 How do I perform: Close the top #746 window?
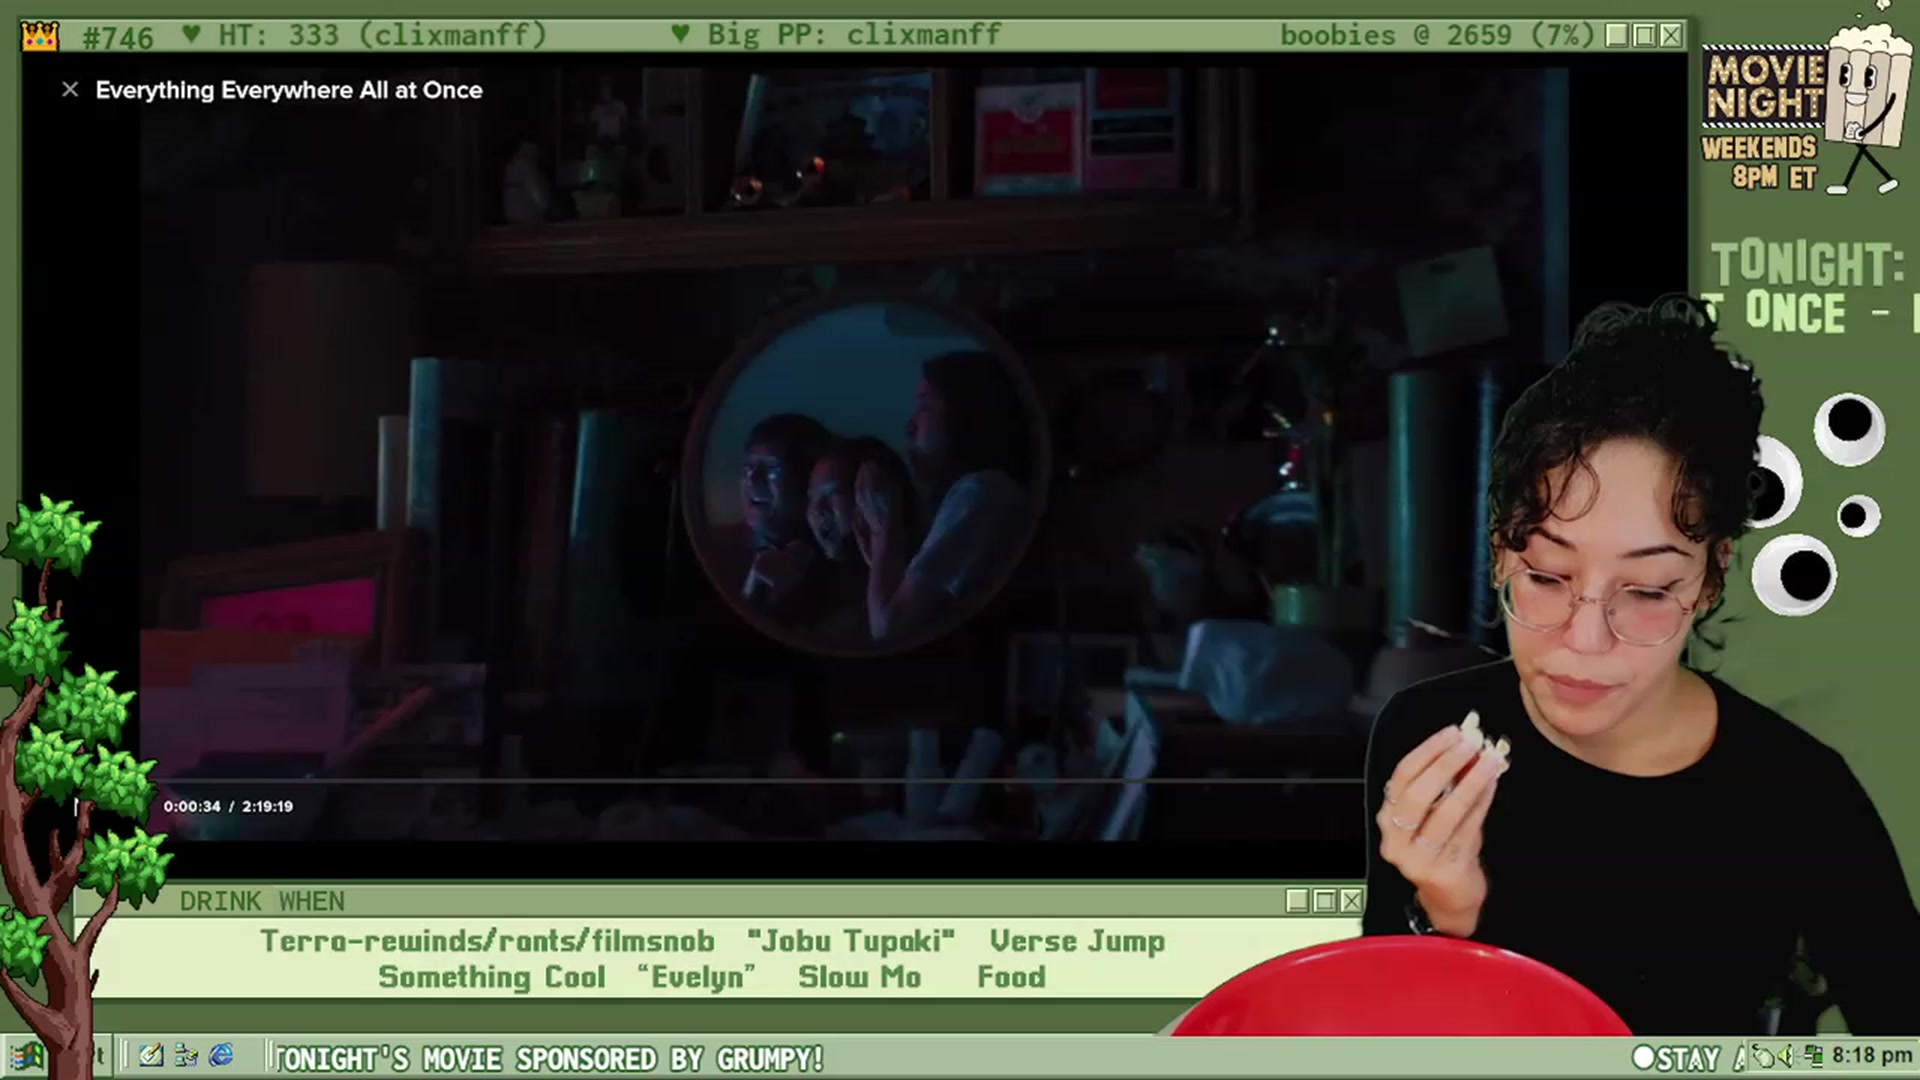pos(1671,36)
